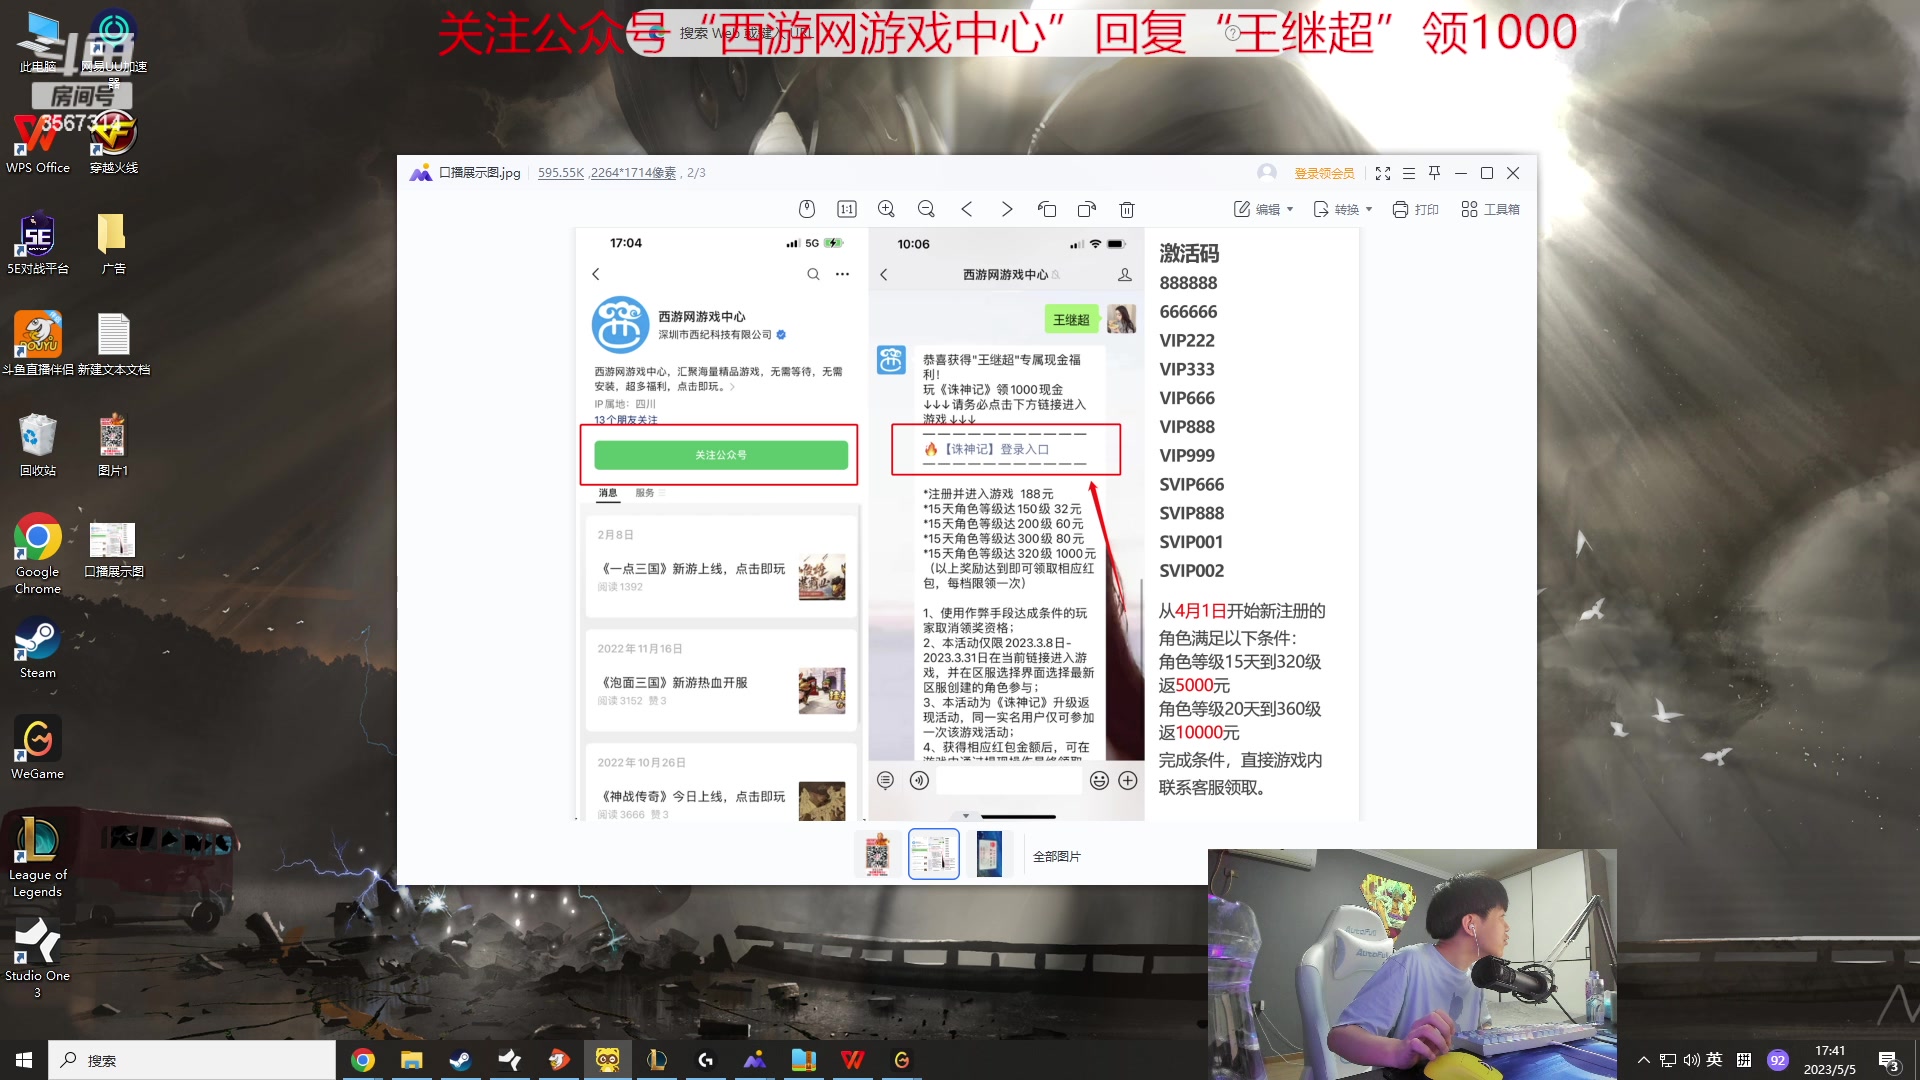The image size is (1920, 1080).
Task: Click the taskbar 搜索 search box
Action: pos(192,1060)
